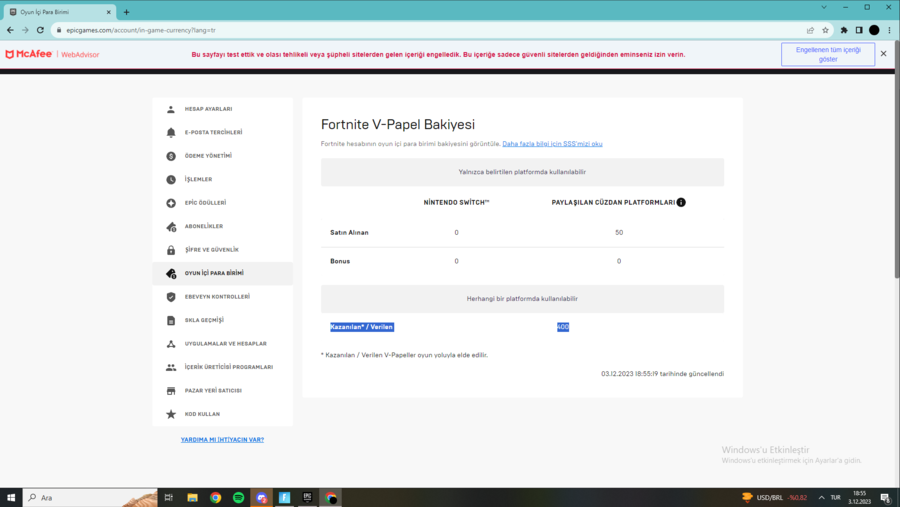
Task: Open Hesap Ayarları person icon
Action: (171, 109)
